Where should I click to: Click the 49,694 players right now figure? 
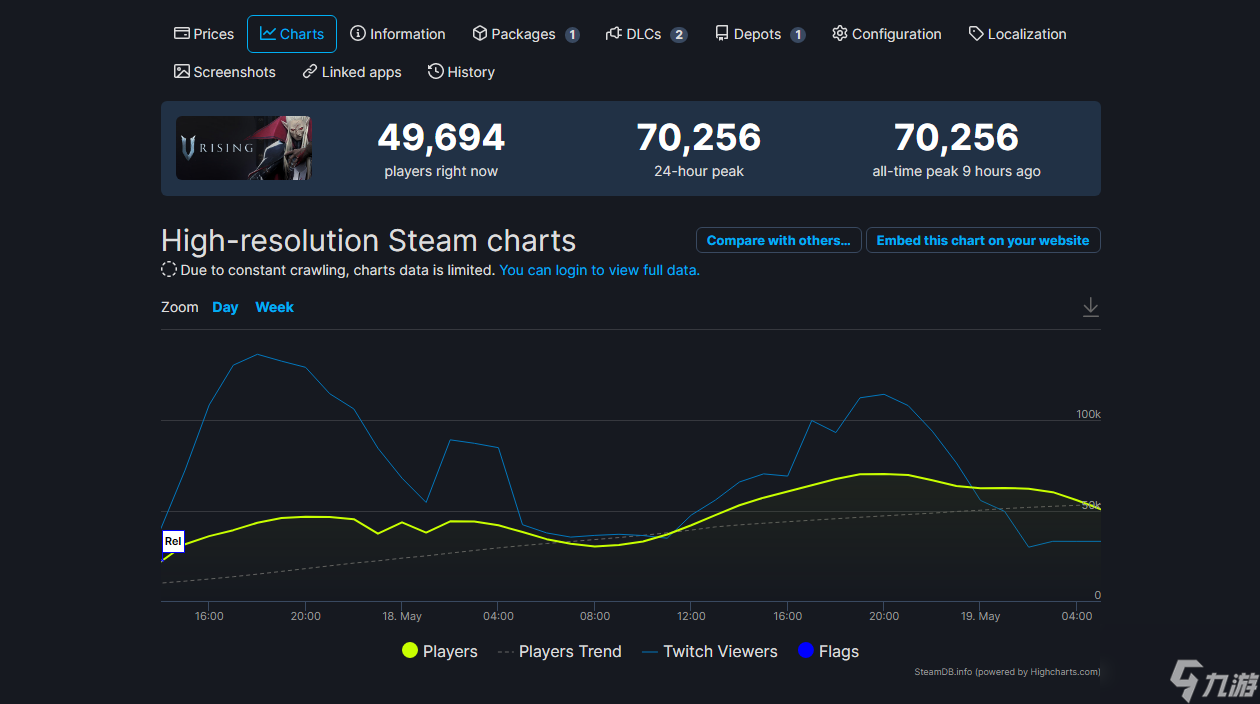[x=441, y=137]
